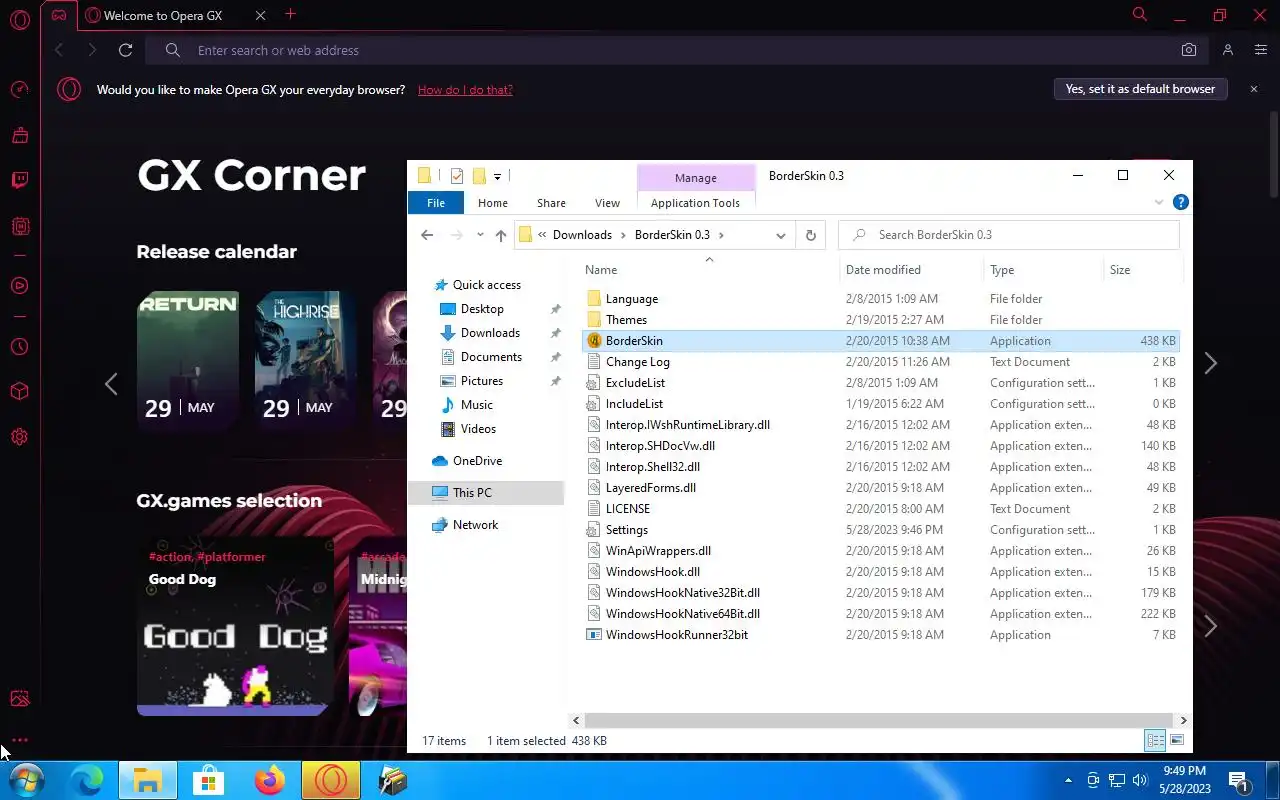Sort files by Name column header
The height and width of the screenshot is (800, 1280).
pyautogui.click(x=601, y=270)
